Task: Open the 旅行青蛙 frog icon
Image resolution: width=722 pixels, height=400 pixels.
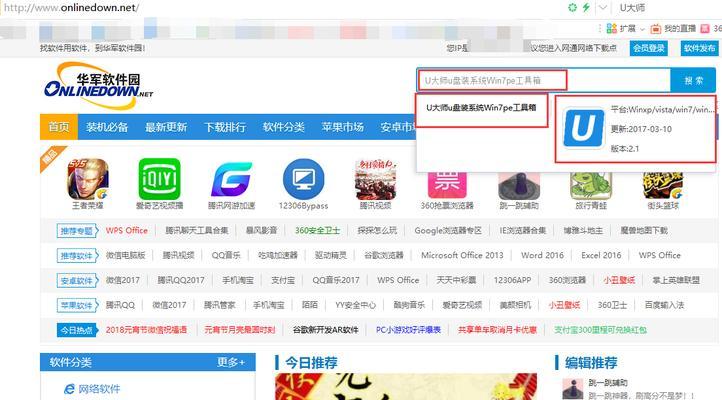Action: [591, 186]
